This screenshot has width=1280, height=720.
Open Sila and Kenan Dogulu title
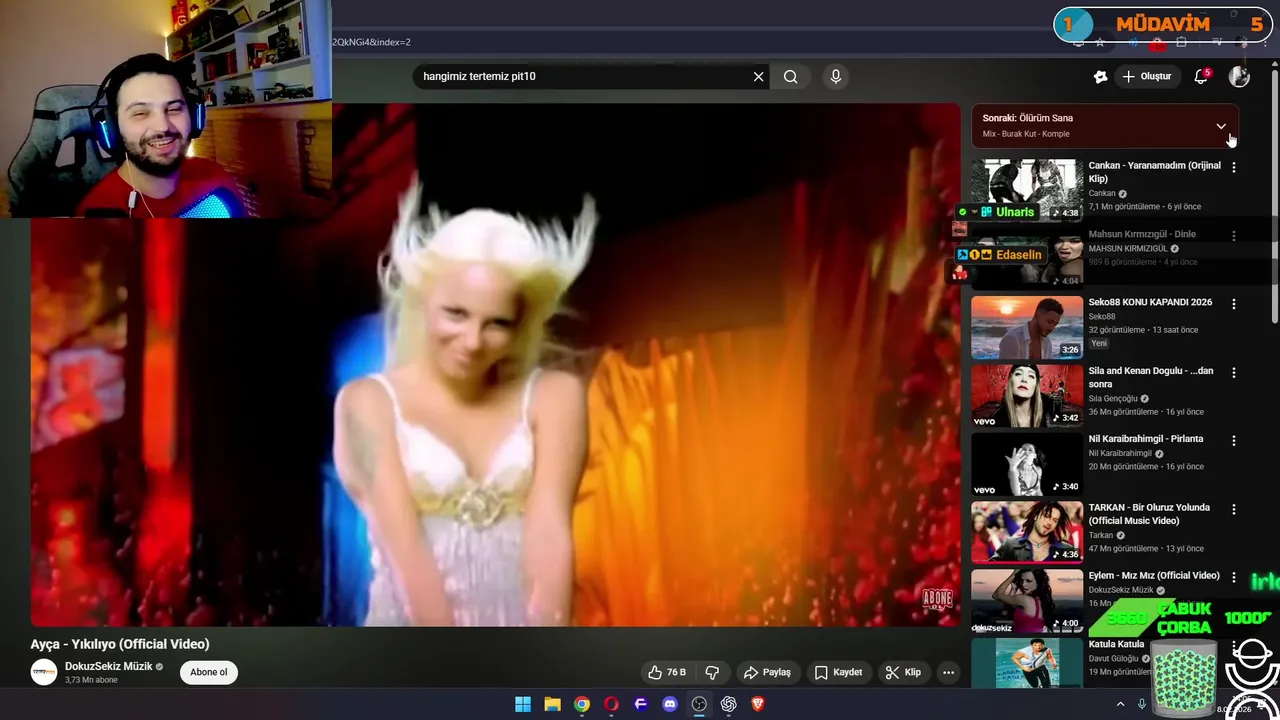point(1151,377)
